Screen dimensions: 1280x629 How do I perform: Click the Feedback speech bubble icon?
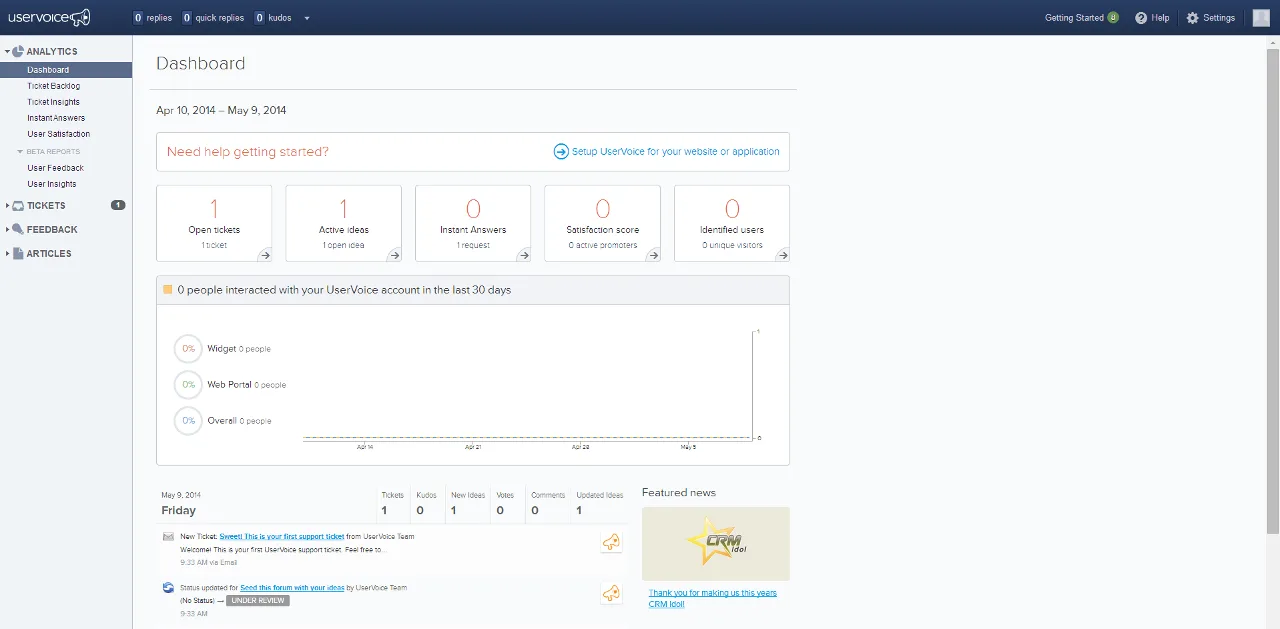(18, 229)
